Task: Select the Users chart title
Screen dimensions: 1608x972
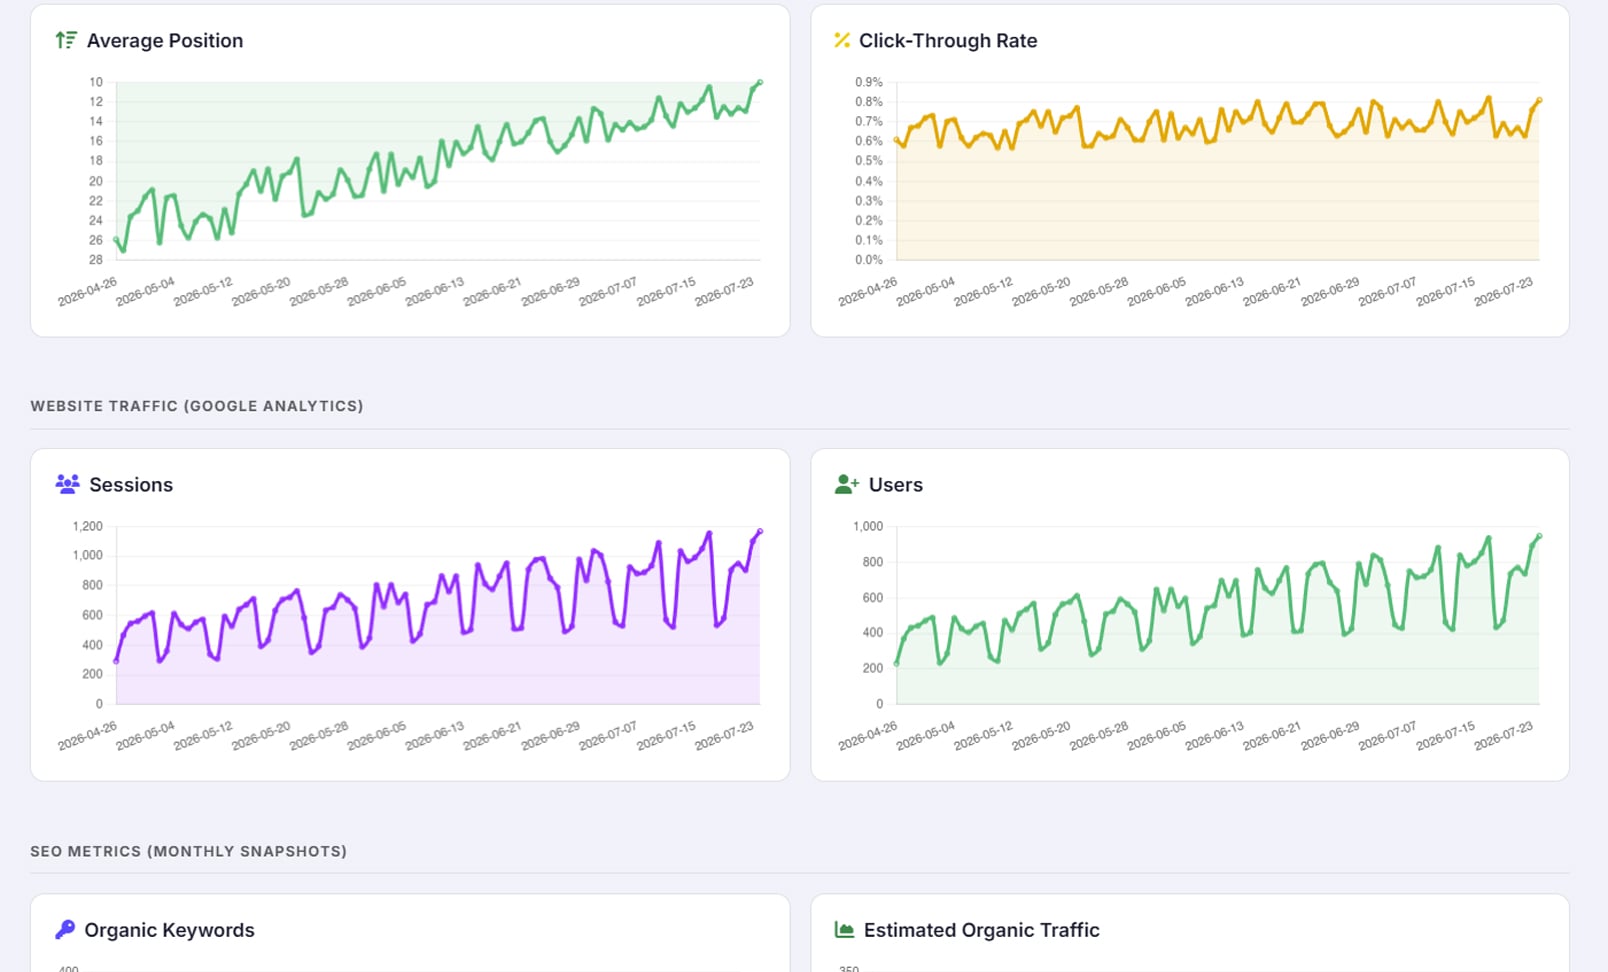Action: click(896, 485)
